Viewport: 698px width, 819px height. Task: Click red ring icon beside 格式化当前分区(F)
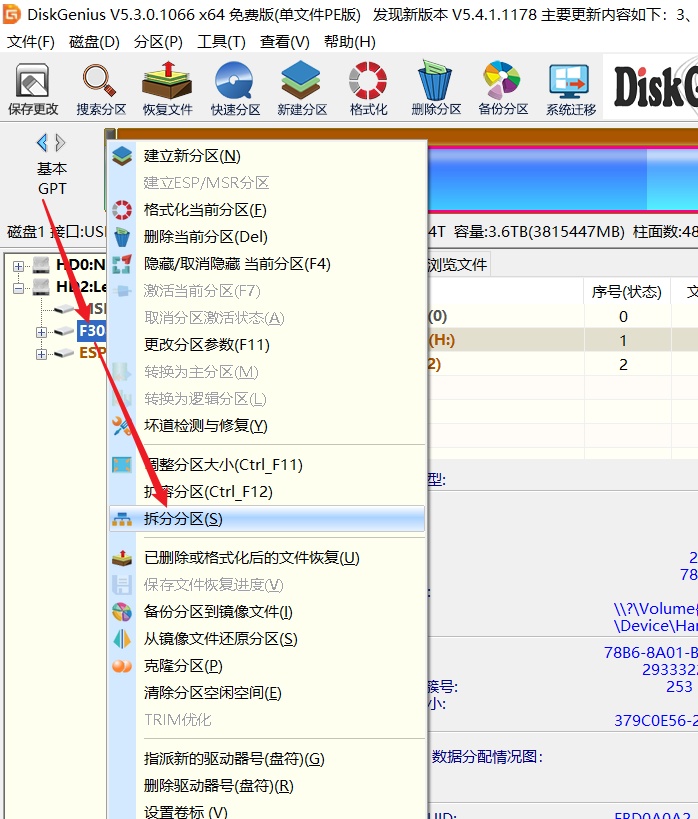pos(122,210)
